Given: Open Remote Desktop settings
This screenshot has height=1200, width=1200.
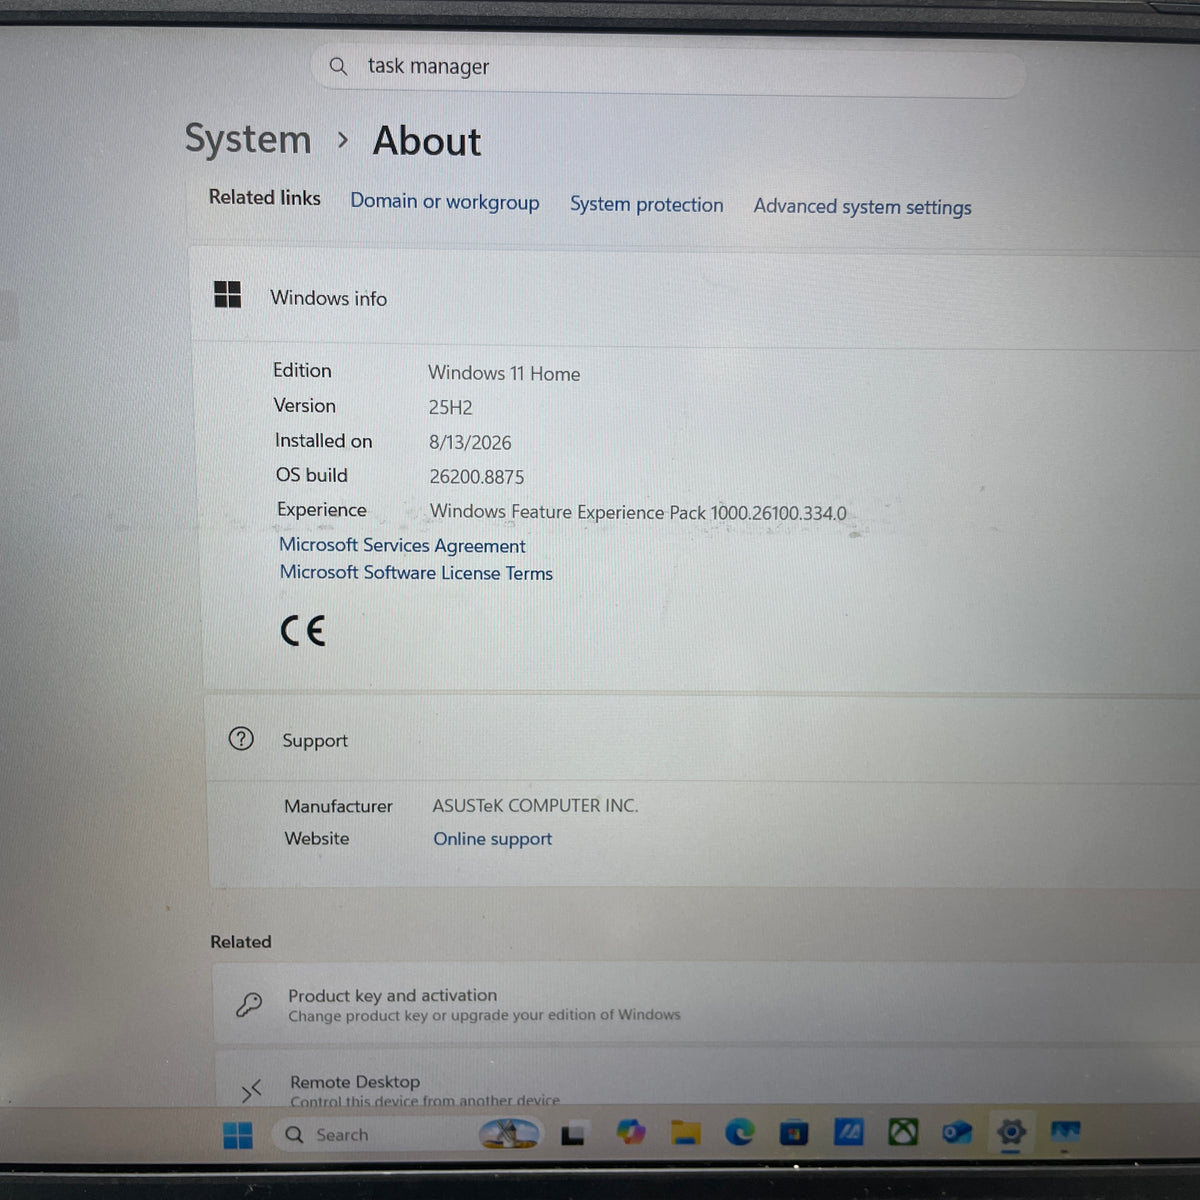Looking at the screenshot, I should (x=707, y=1080).
